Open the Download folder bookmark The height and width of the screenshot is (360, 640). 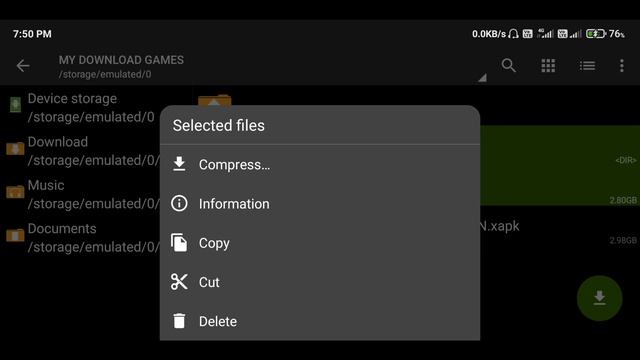(82, 151)
